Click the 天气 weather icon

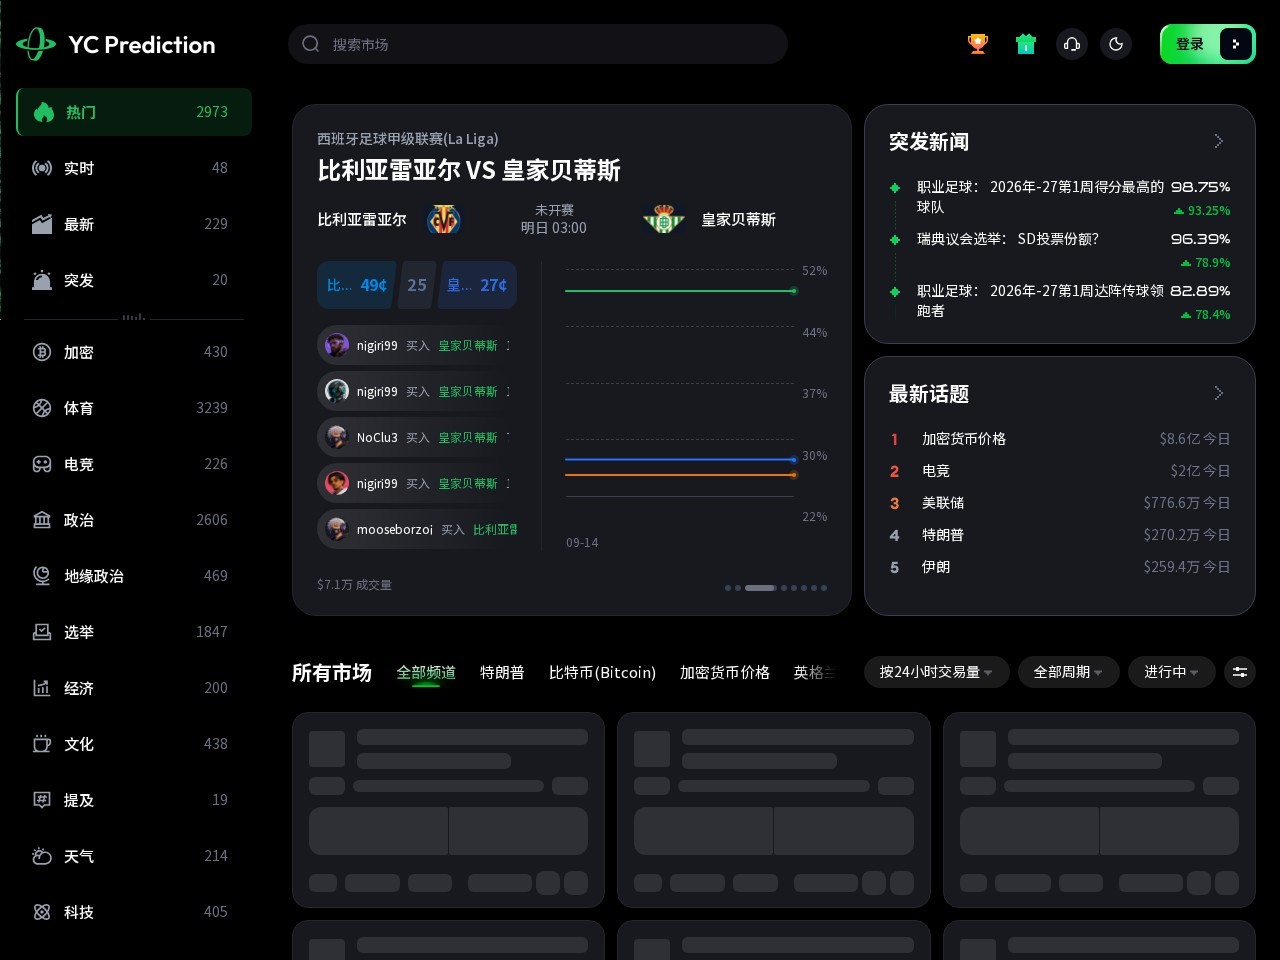click(x=42, y=856)
